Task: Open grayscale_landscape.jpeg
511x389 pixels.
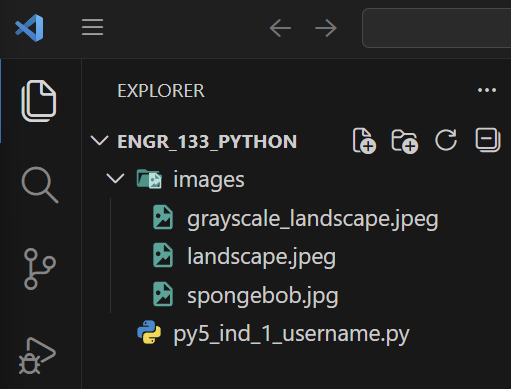Action: pyautogui.click(x=313, y=219)
